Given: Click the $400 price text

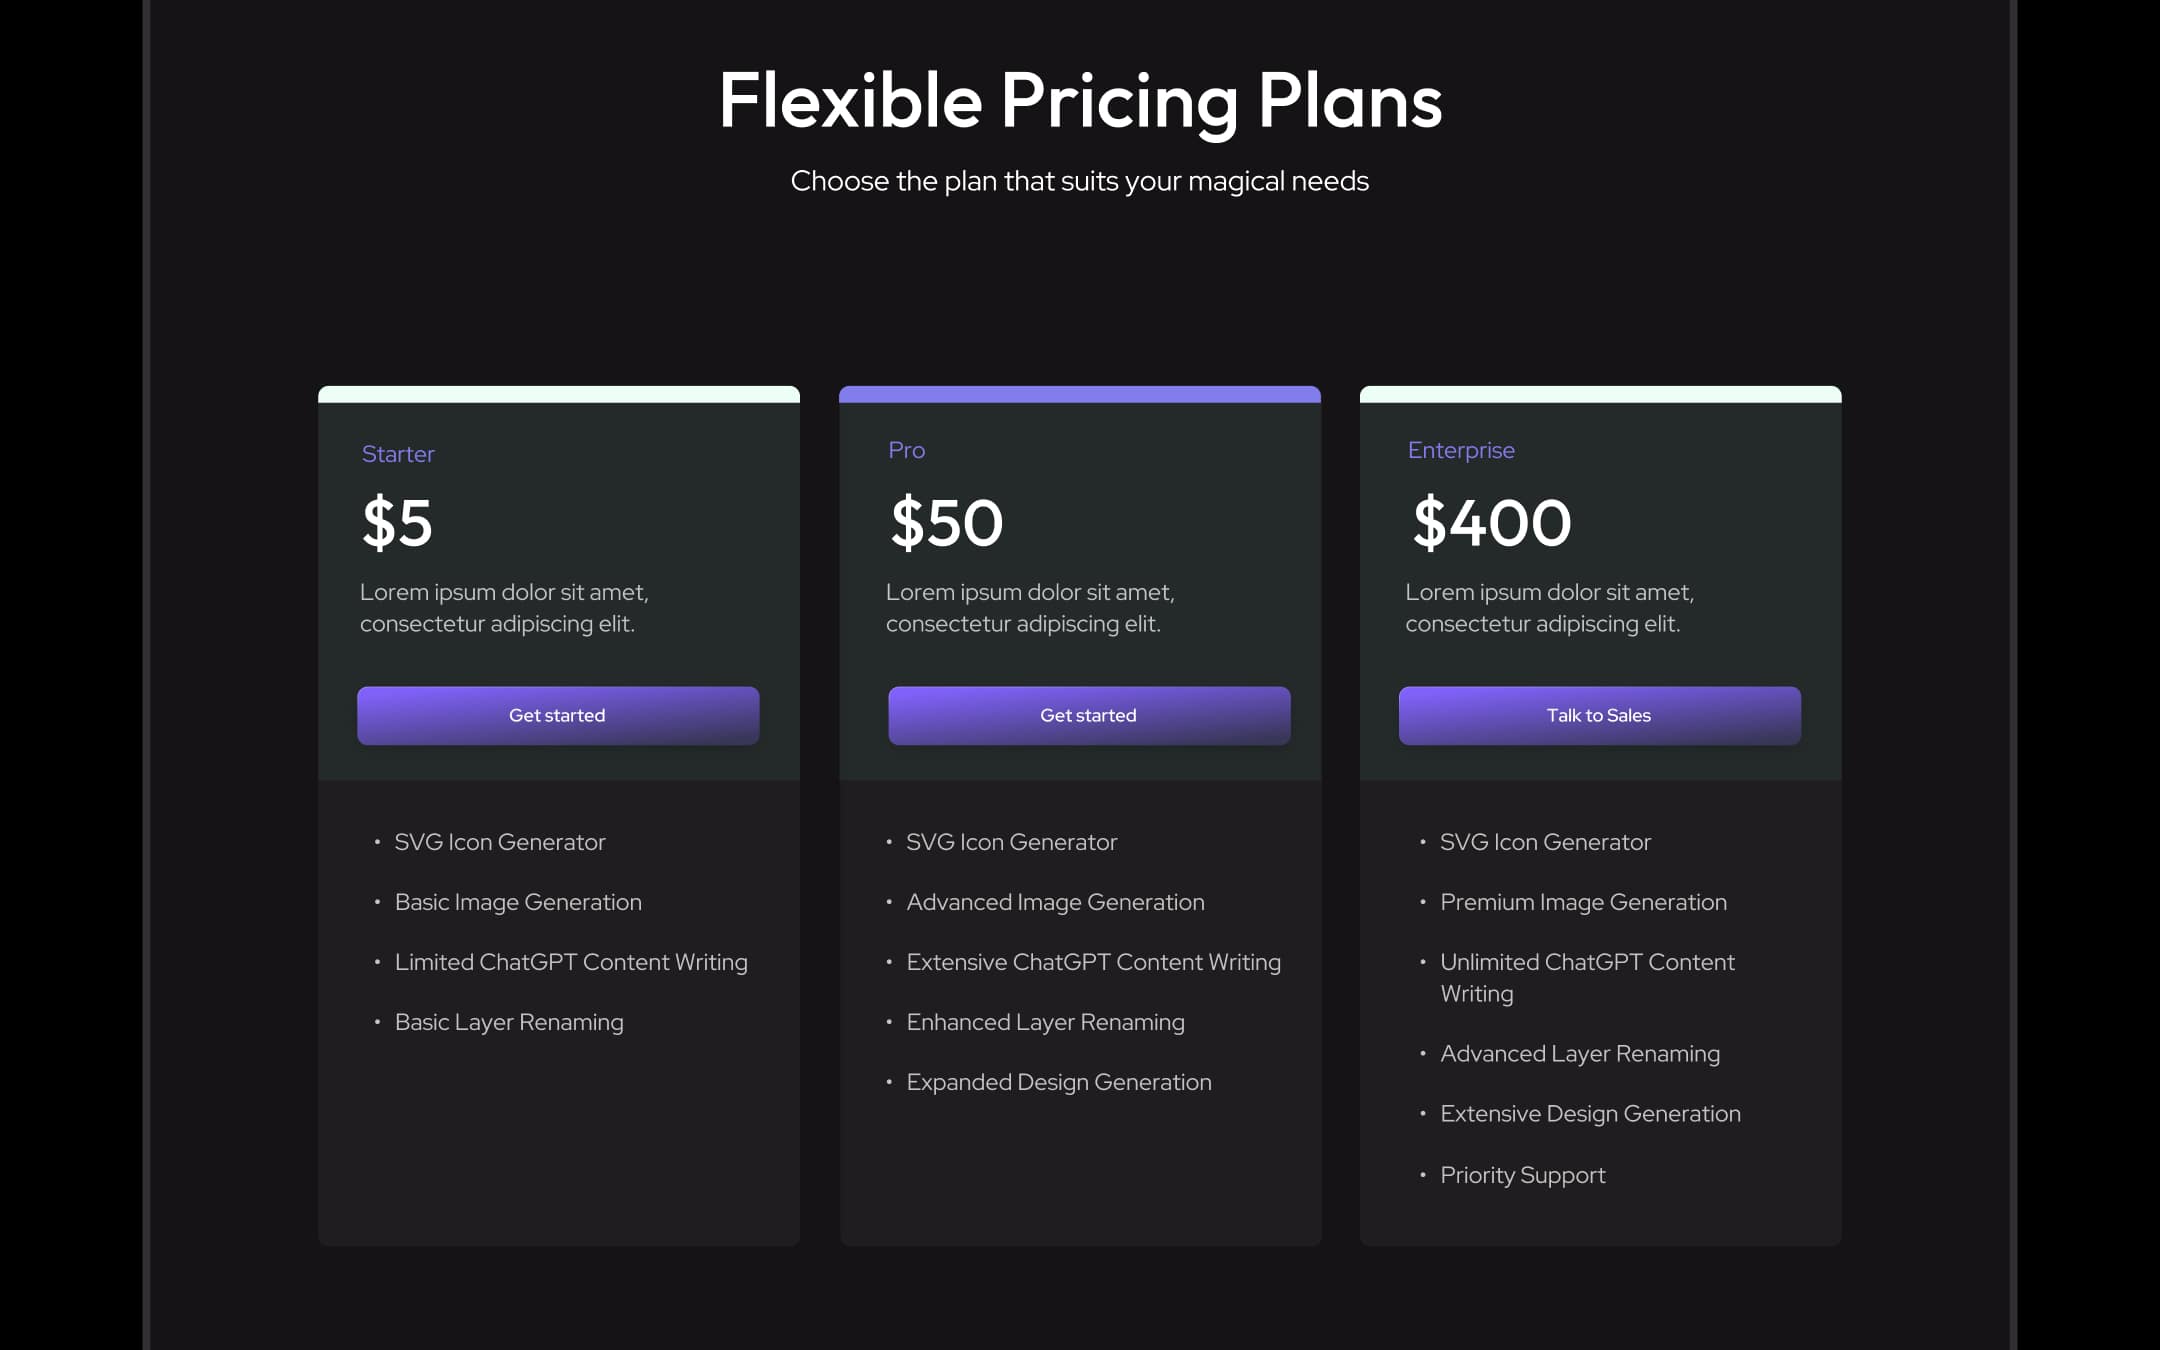Looking at the screenshot, I should pos(1489,521).
